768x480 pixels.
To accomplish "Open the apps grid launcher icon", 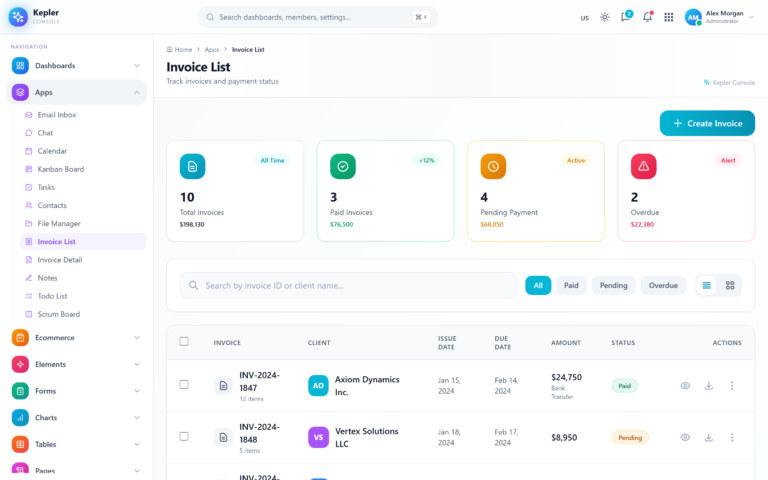I will 669,17.
